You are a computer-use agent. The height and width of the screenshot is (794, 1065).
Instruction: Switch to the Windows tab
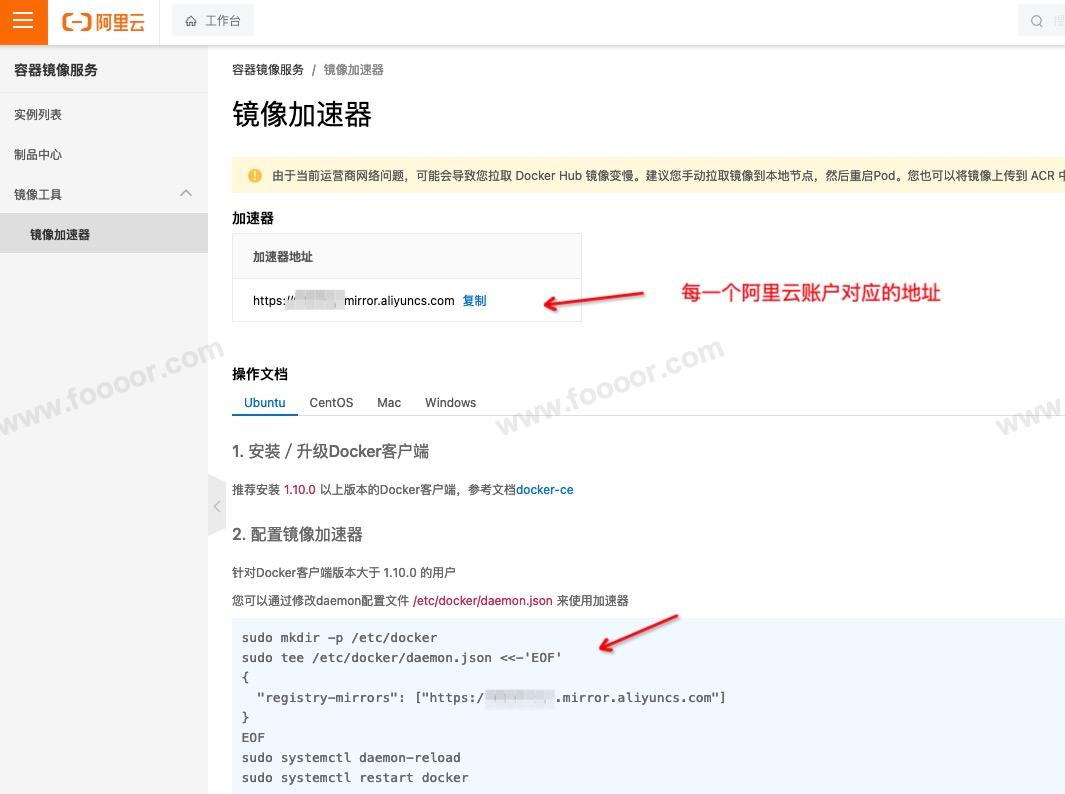coord(450,403)
